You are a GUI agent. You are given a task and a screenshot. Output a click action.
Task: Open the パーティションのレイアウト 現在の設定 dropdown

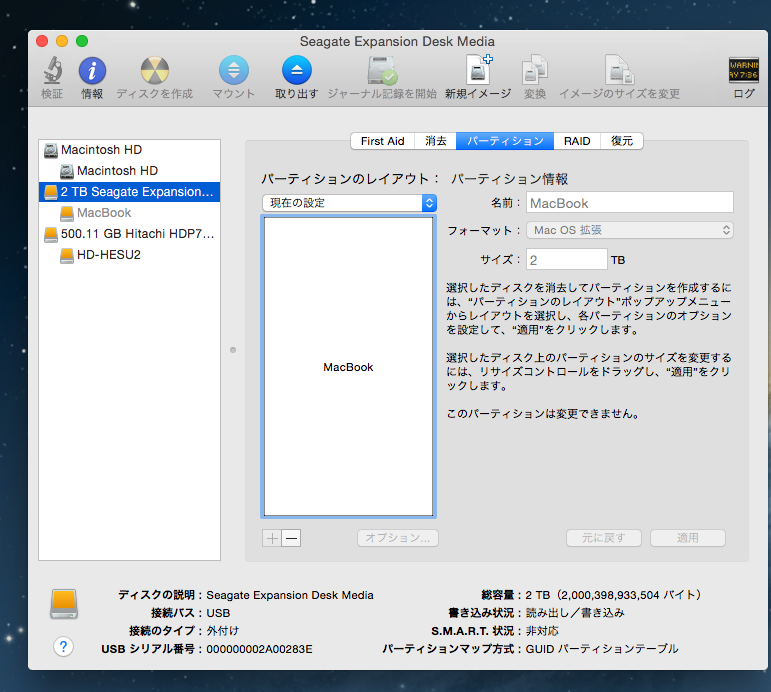tap(349, 203)
